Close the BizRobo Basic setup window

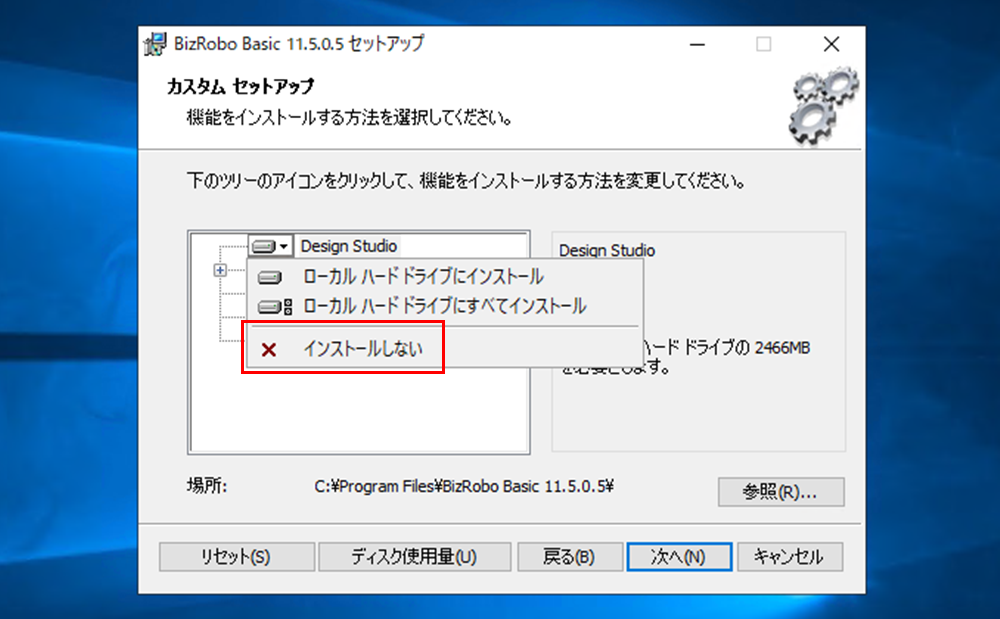coord(831,45)
